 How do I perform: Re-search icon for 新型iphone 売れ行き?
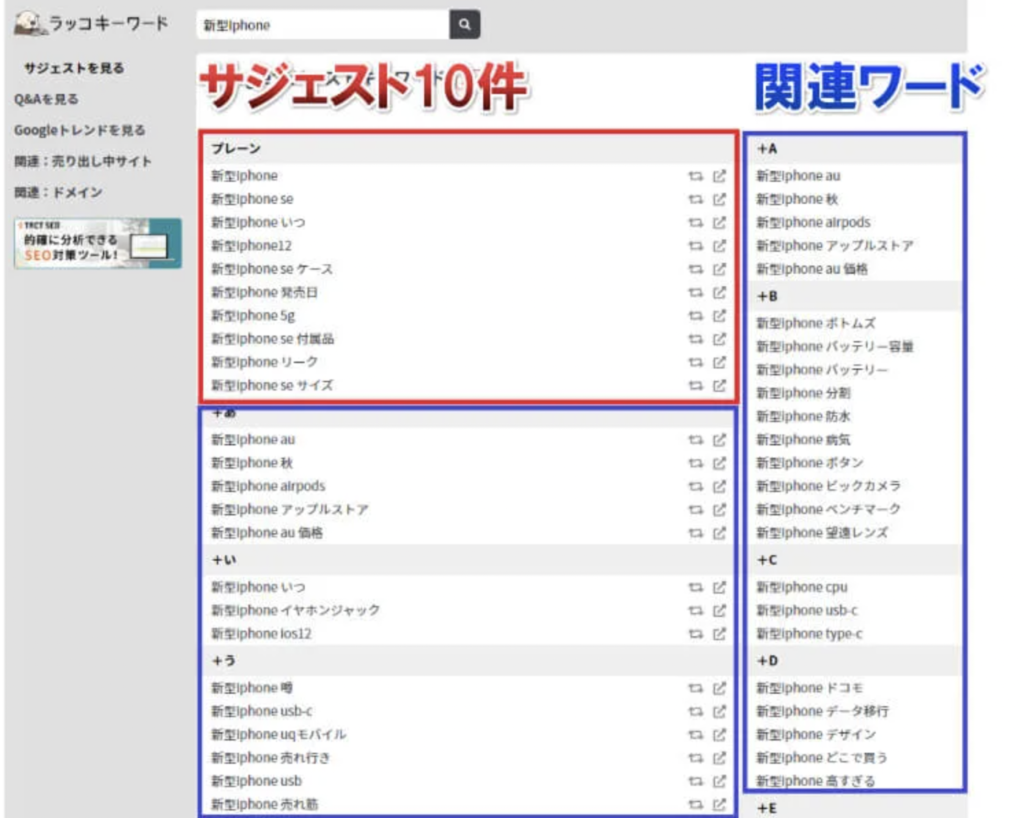[696, 758]
